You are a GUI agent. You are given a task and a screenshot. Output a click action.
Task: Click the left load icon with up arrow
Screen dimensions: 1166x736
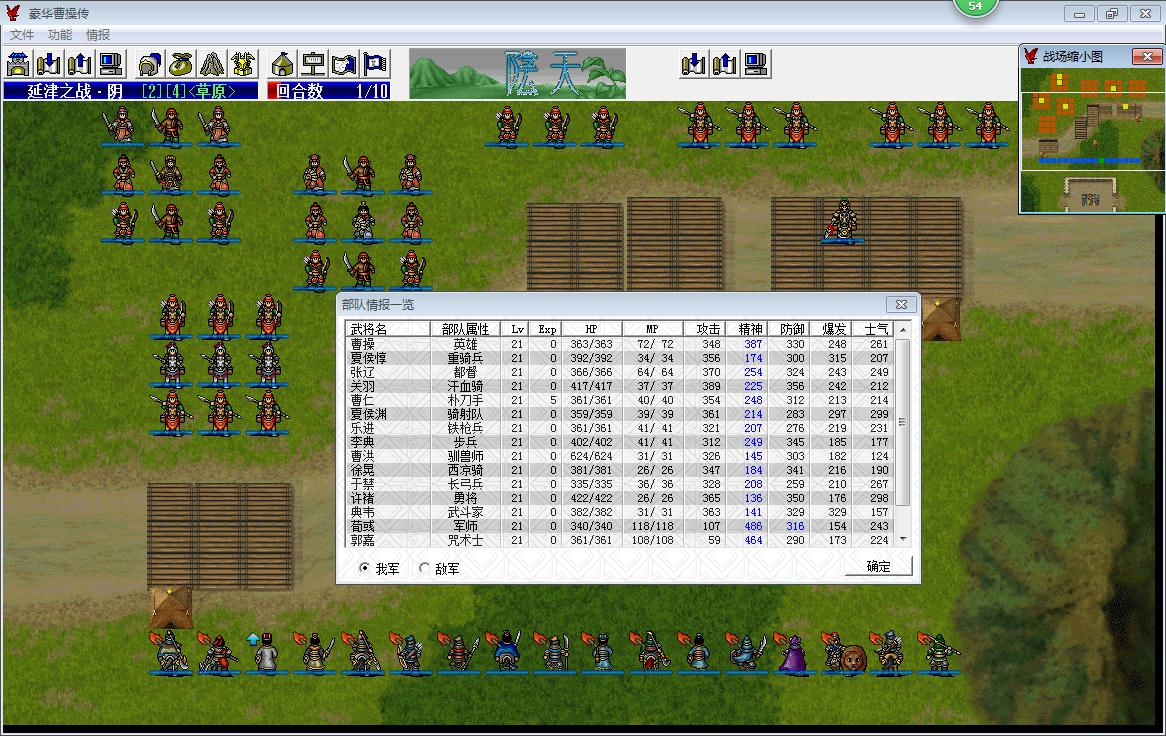80,65
